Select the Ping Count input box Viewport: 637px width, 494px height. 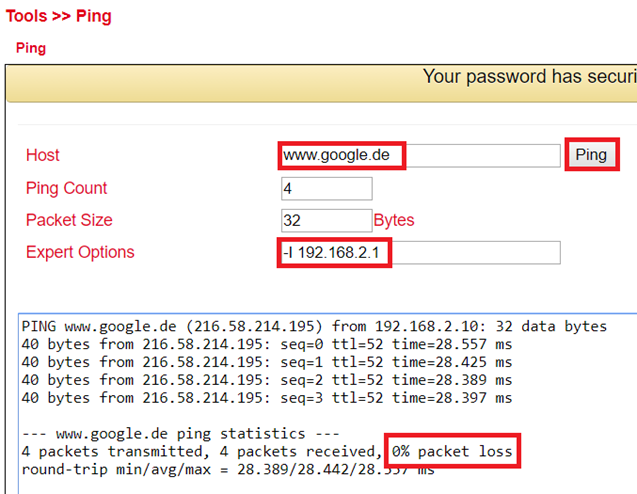click(x=327, y=188)
